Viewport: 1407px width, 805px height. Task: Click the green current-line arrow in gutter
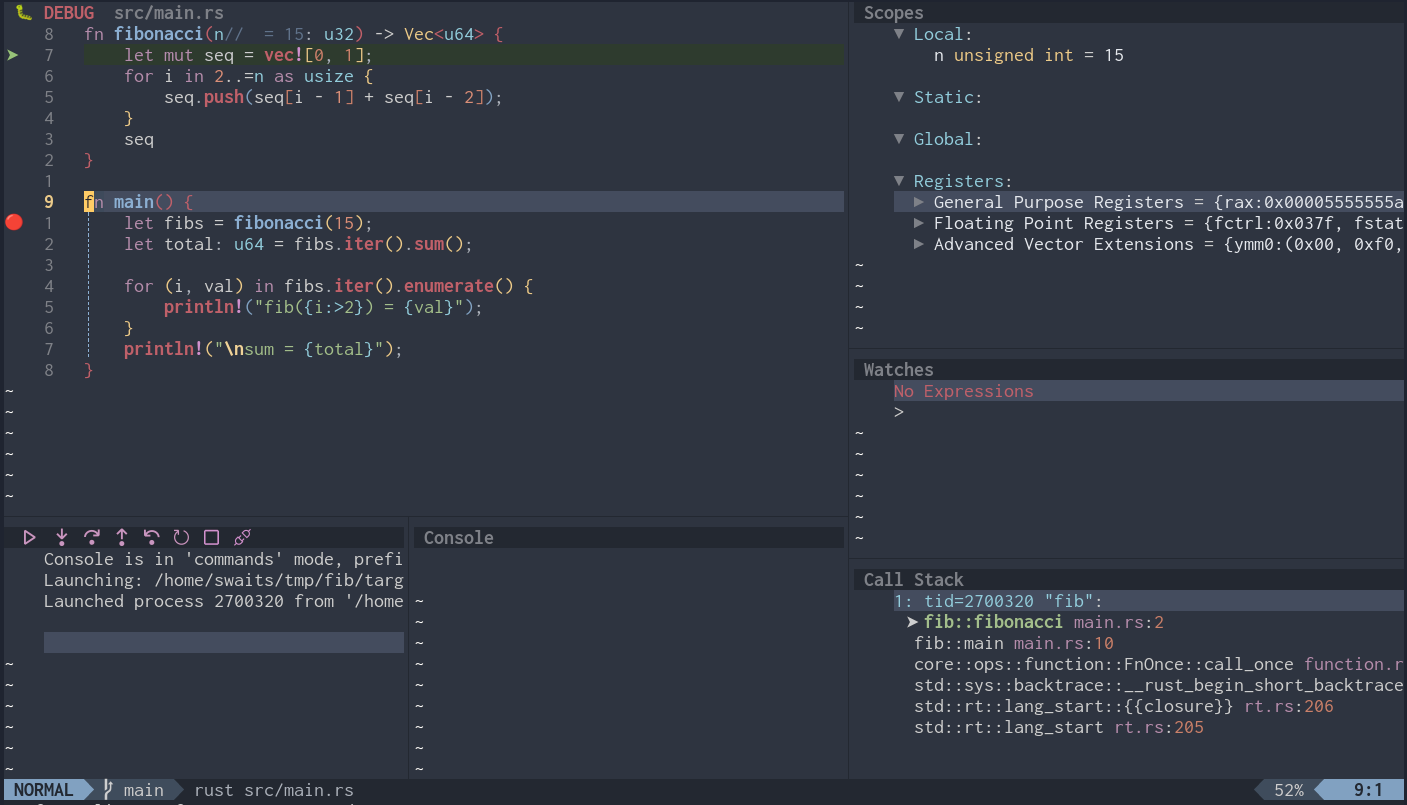(x=12, y=55)
